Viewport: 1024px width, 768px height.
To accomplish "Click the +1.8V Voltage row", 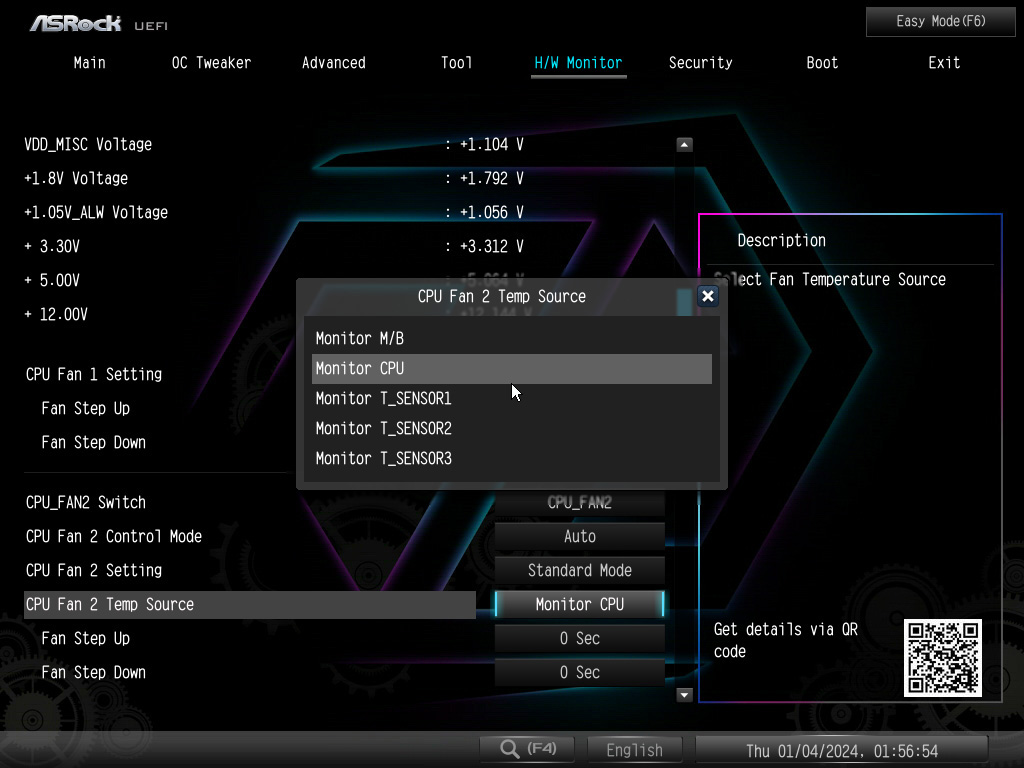I will (76, 178).
